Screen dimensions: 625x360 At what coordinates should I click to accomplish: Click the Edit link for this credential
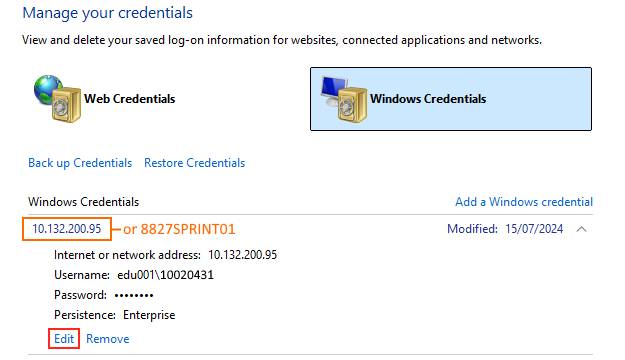pyautogui.click(x=64, y=339)
